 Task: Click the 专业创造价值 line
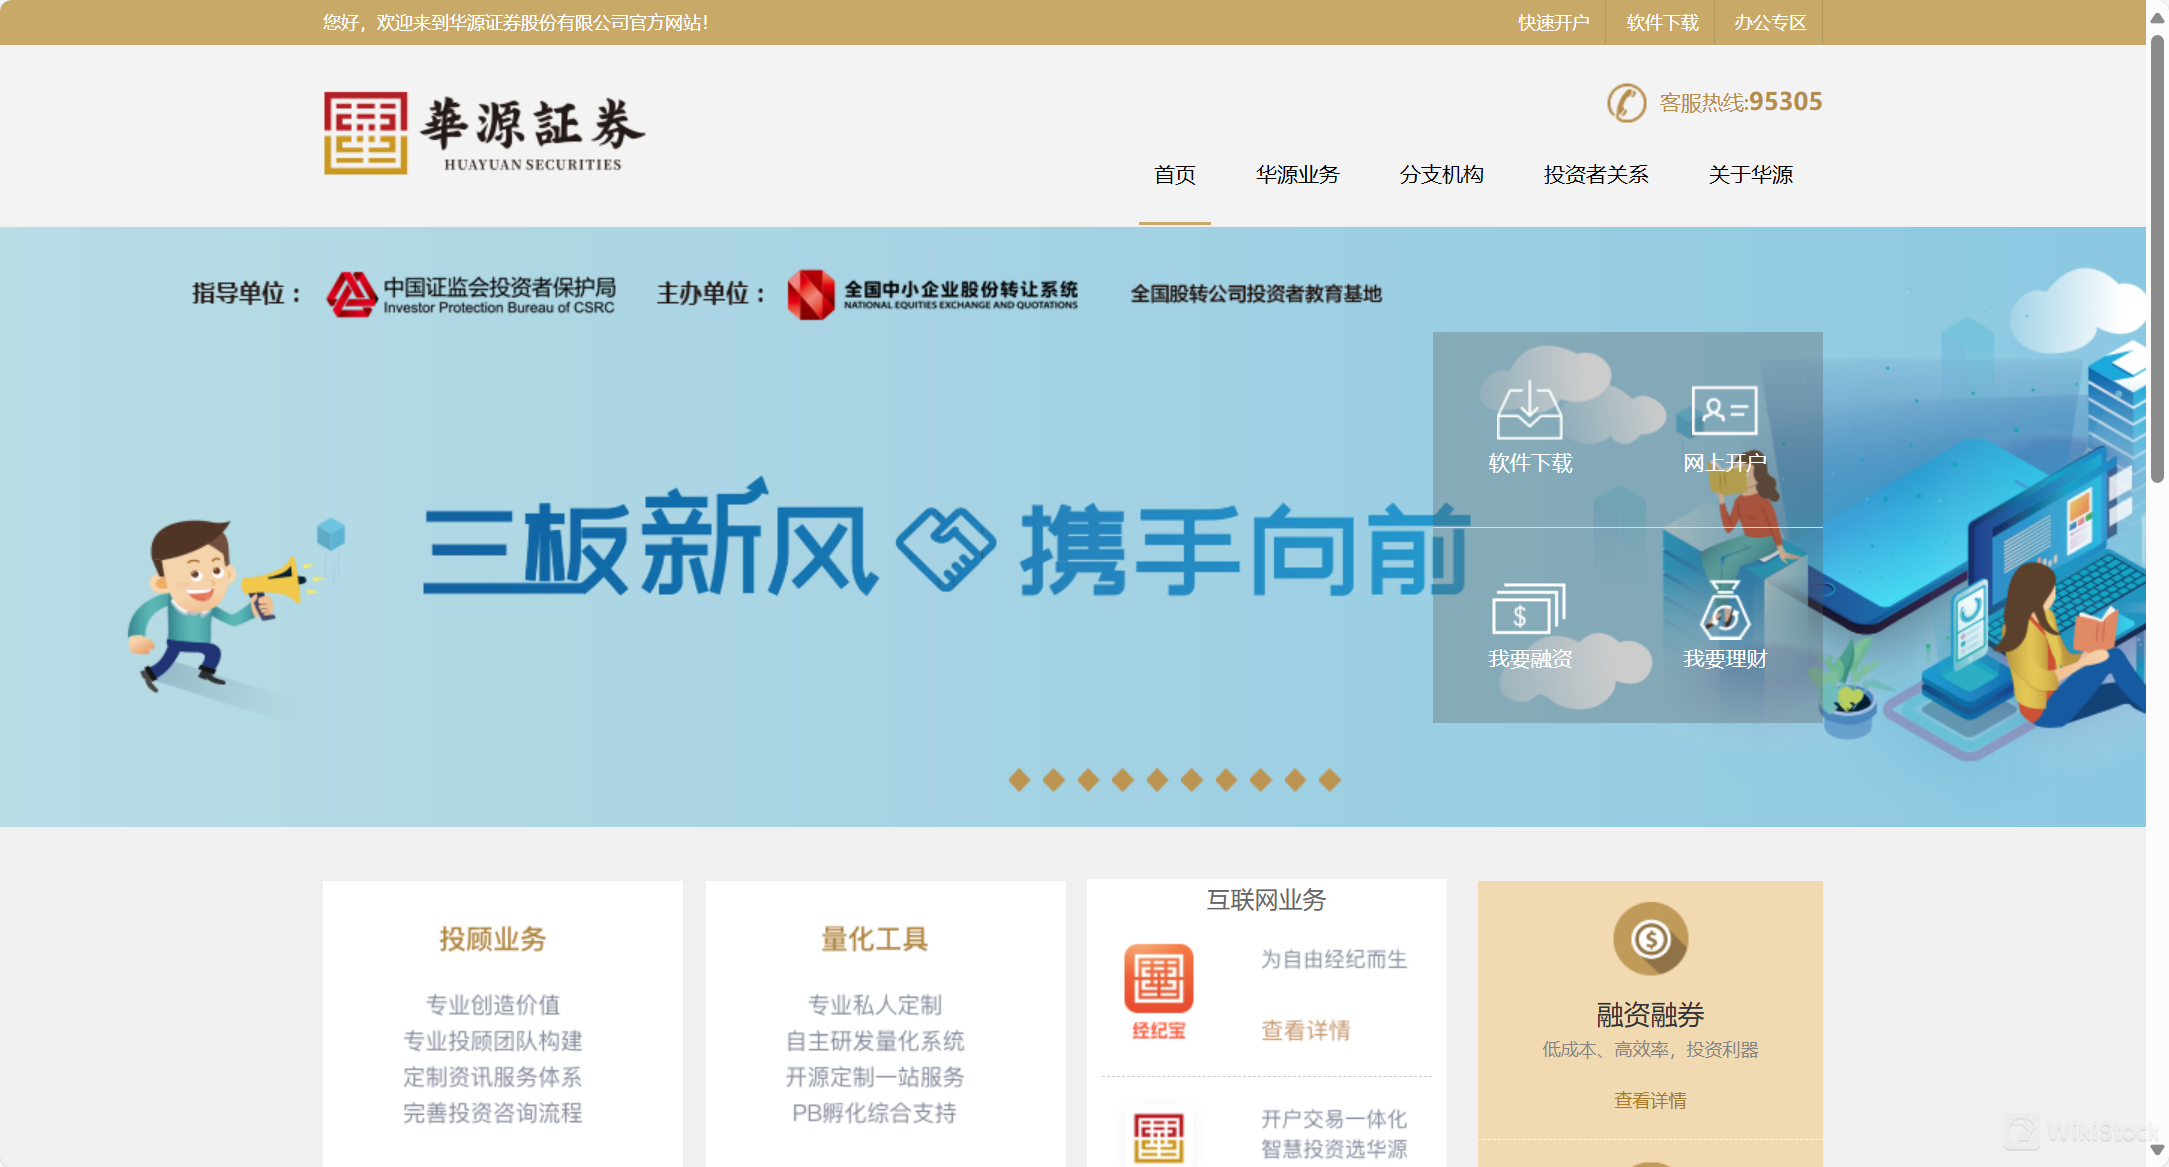tap(492, 1005)
